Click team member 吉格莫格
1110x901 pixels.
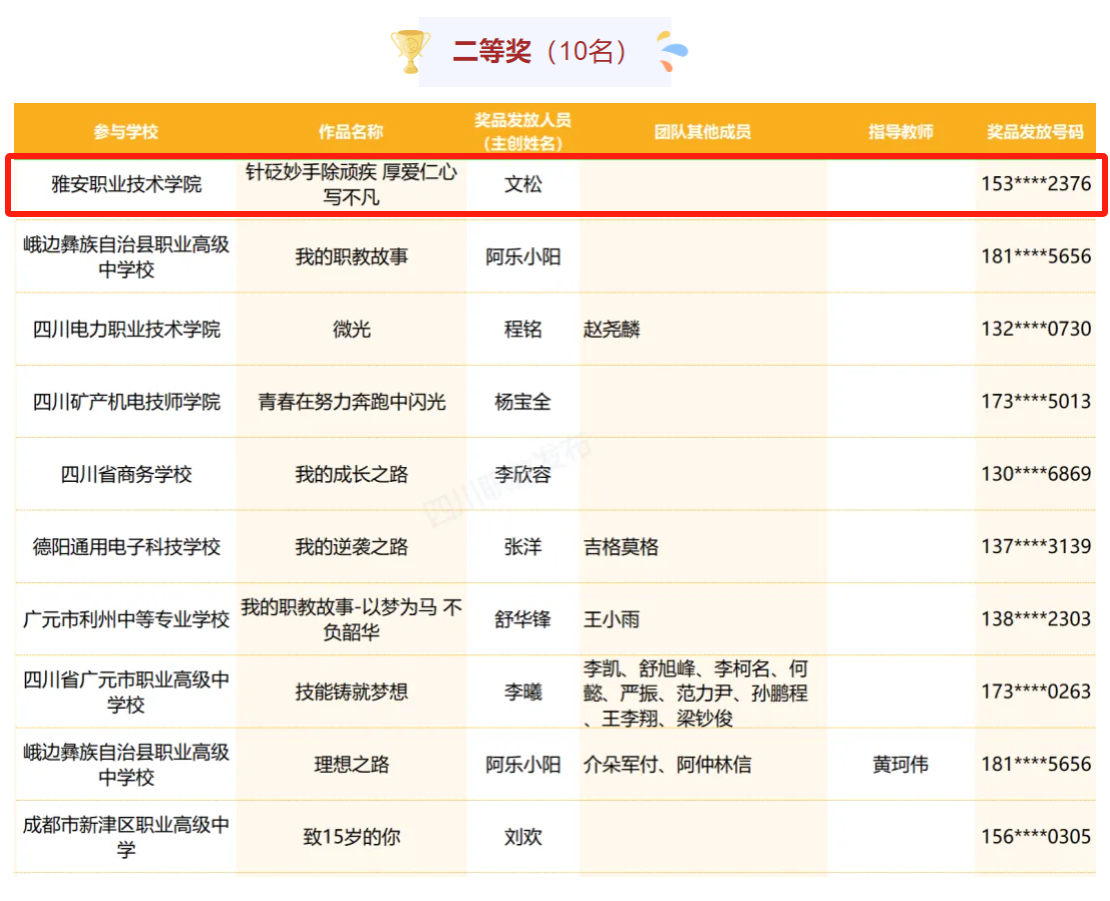[x=621, y=547]
